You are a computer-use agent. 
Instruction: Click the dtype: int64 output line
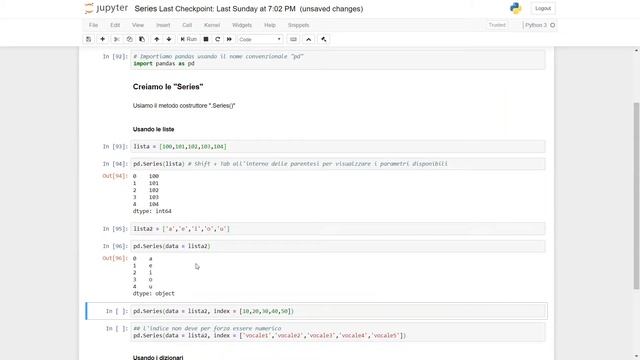click(152, 211)
